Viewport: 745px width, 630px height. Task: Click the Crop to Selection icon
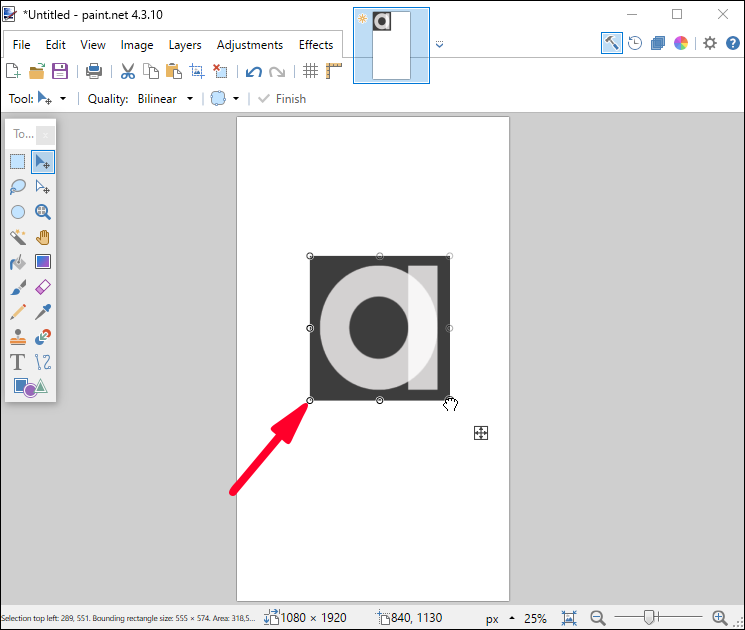pos(197,71)
